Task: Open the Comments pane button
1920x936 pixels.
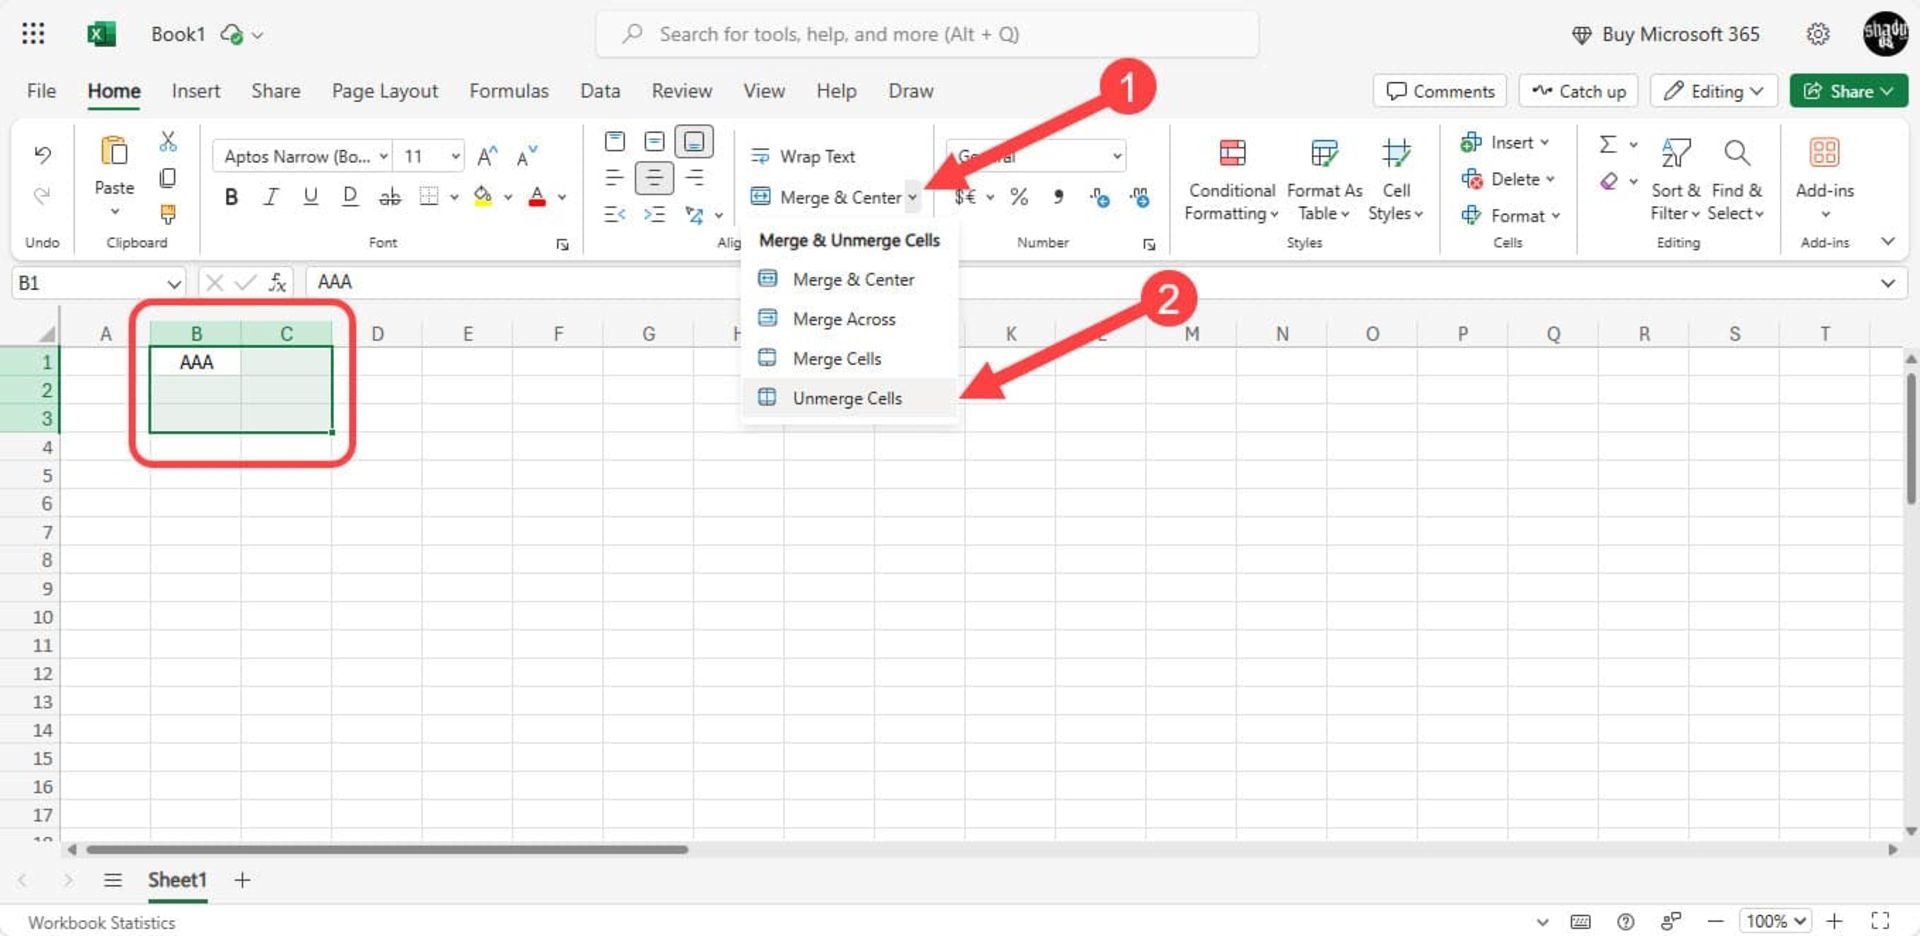Action: tap(1440, 91)
